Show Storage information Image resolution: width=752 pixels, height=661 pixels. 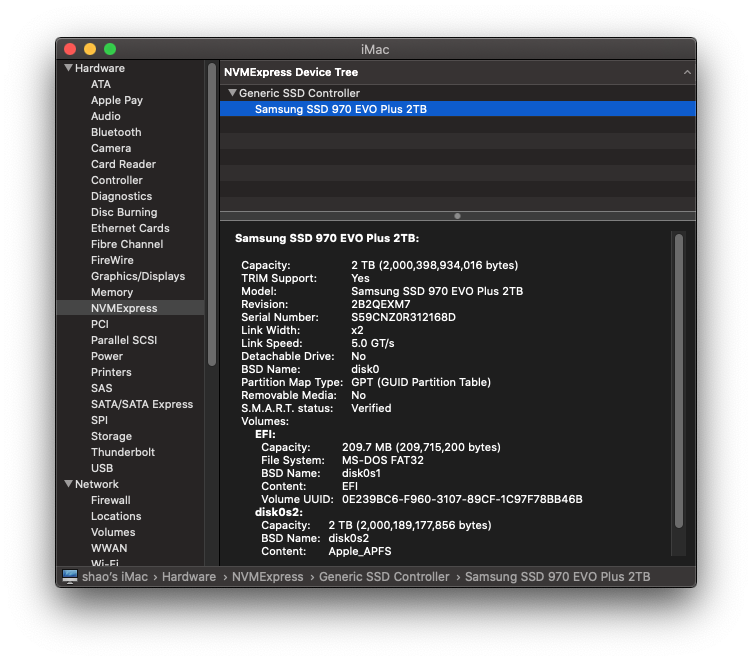coord(111,436)
